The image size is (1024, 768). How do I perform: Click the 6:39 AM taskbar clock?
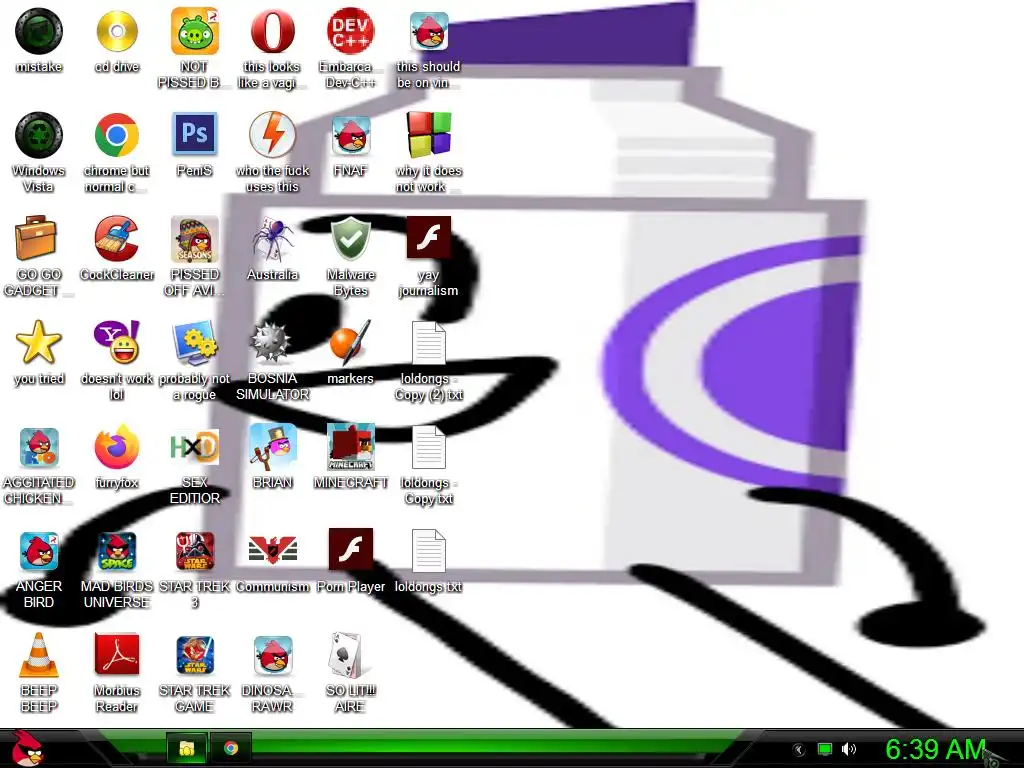click(935, 749)
